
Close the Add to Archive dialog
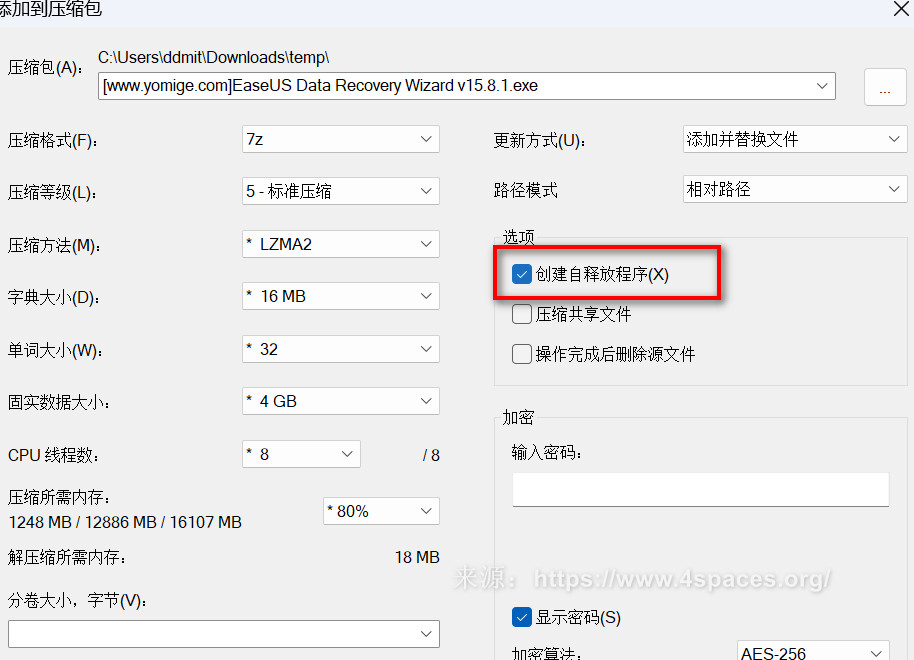pos(899,9)
